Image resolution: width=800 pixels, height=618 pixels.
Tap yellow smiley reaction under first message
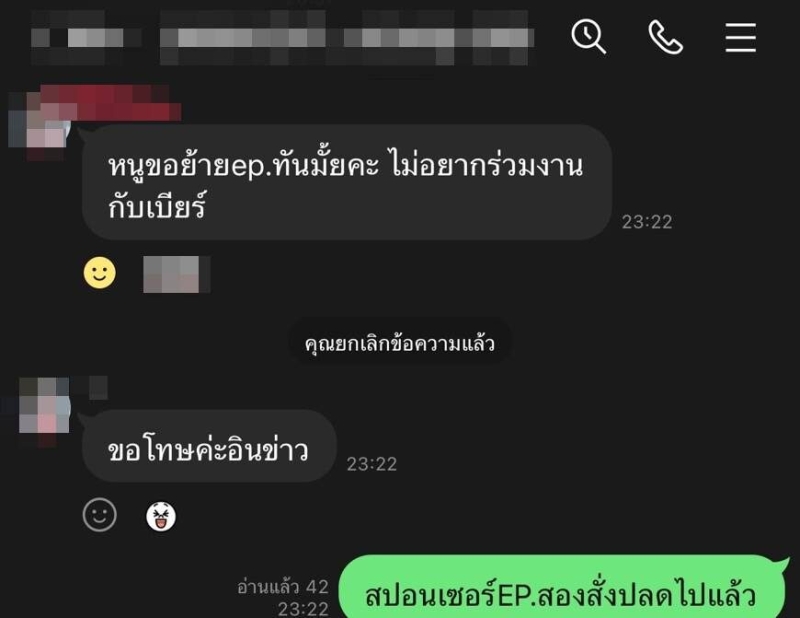[99, 273]
